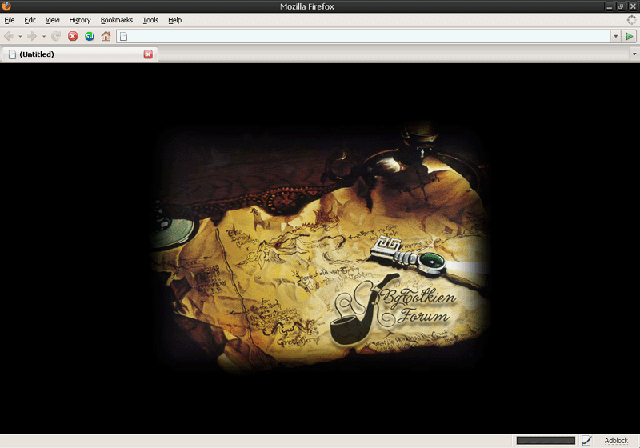640x448 pixels.
Task: Go back with the Back arrow
Action: point(9,36)
